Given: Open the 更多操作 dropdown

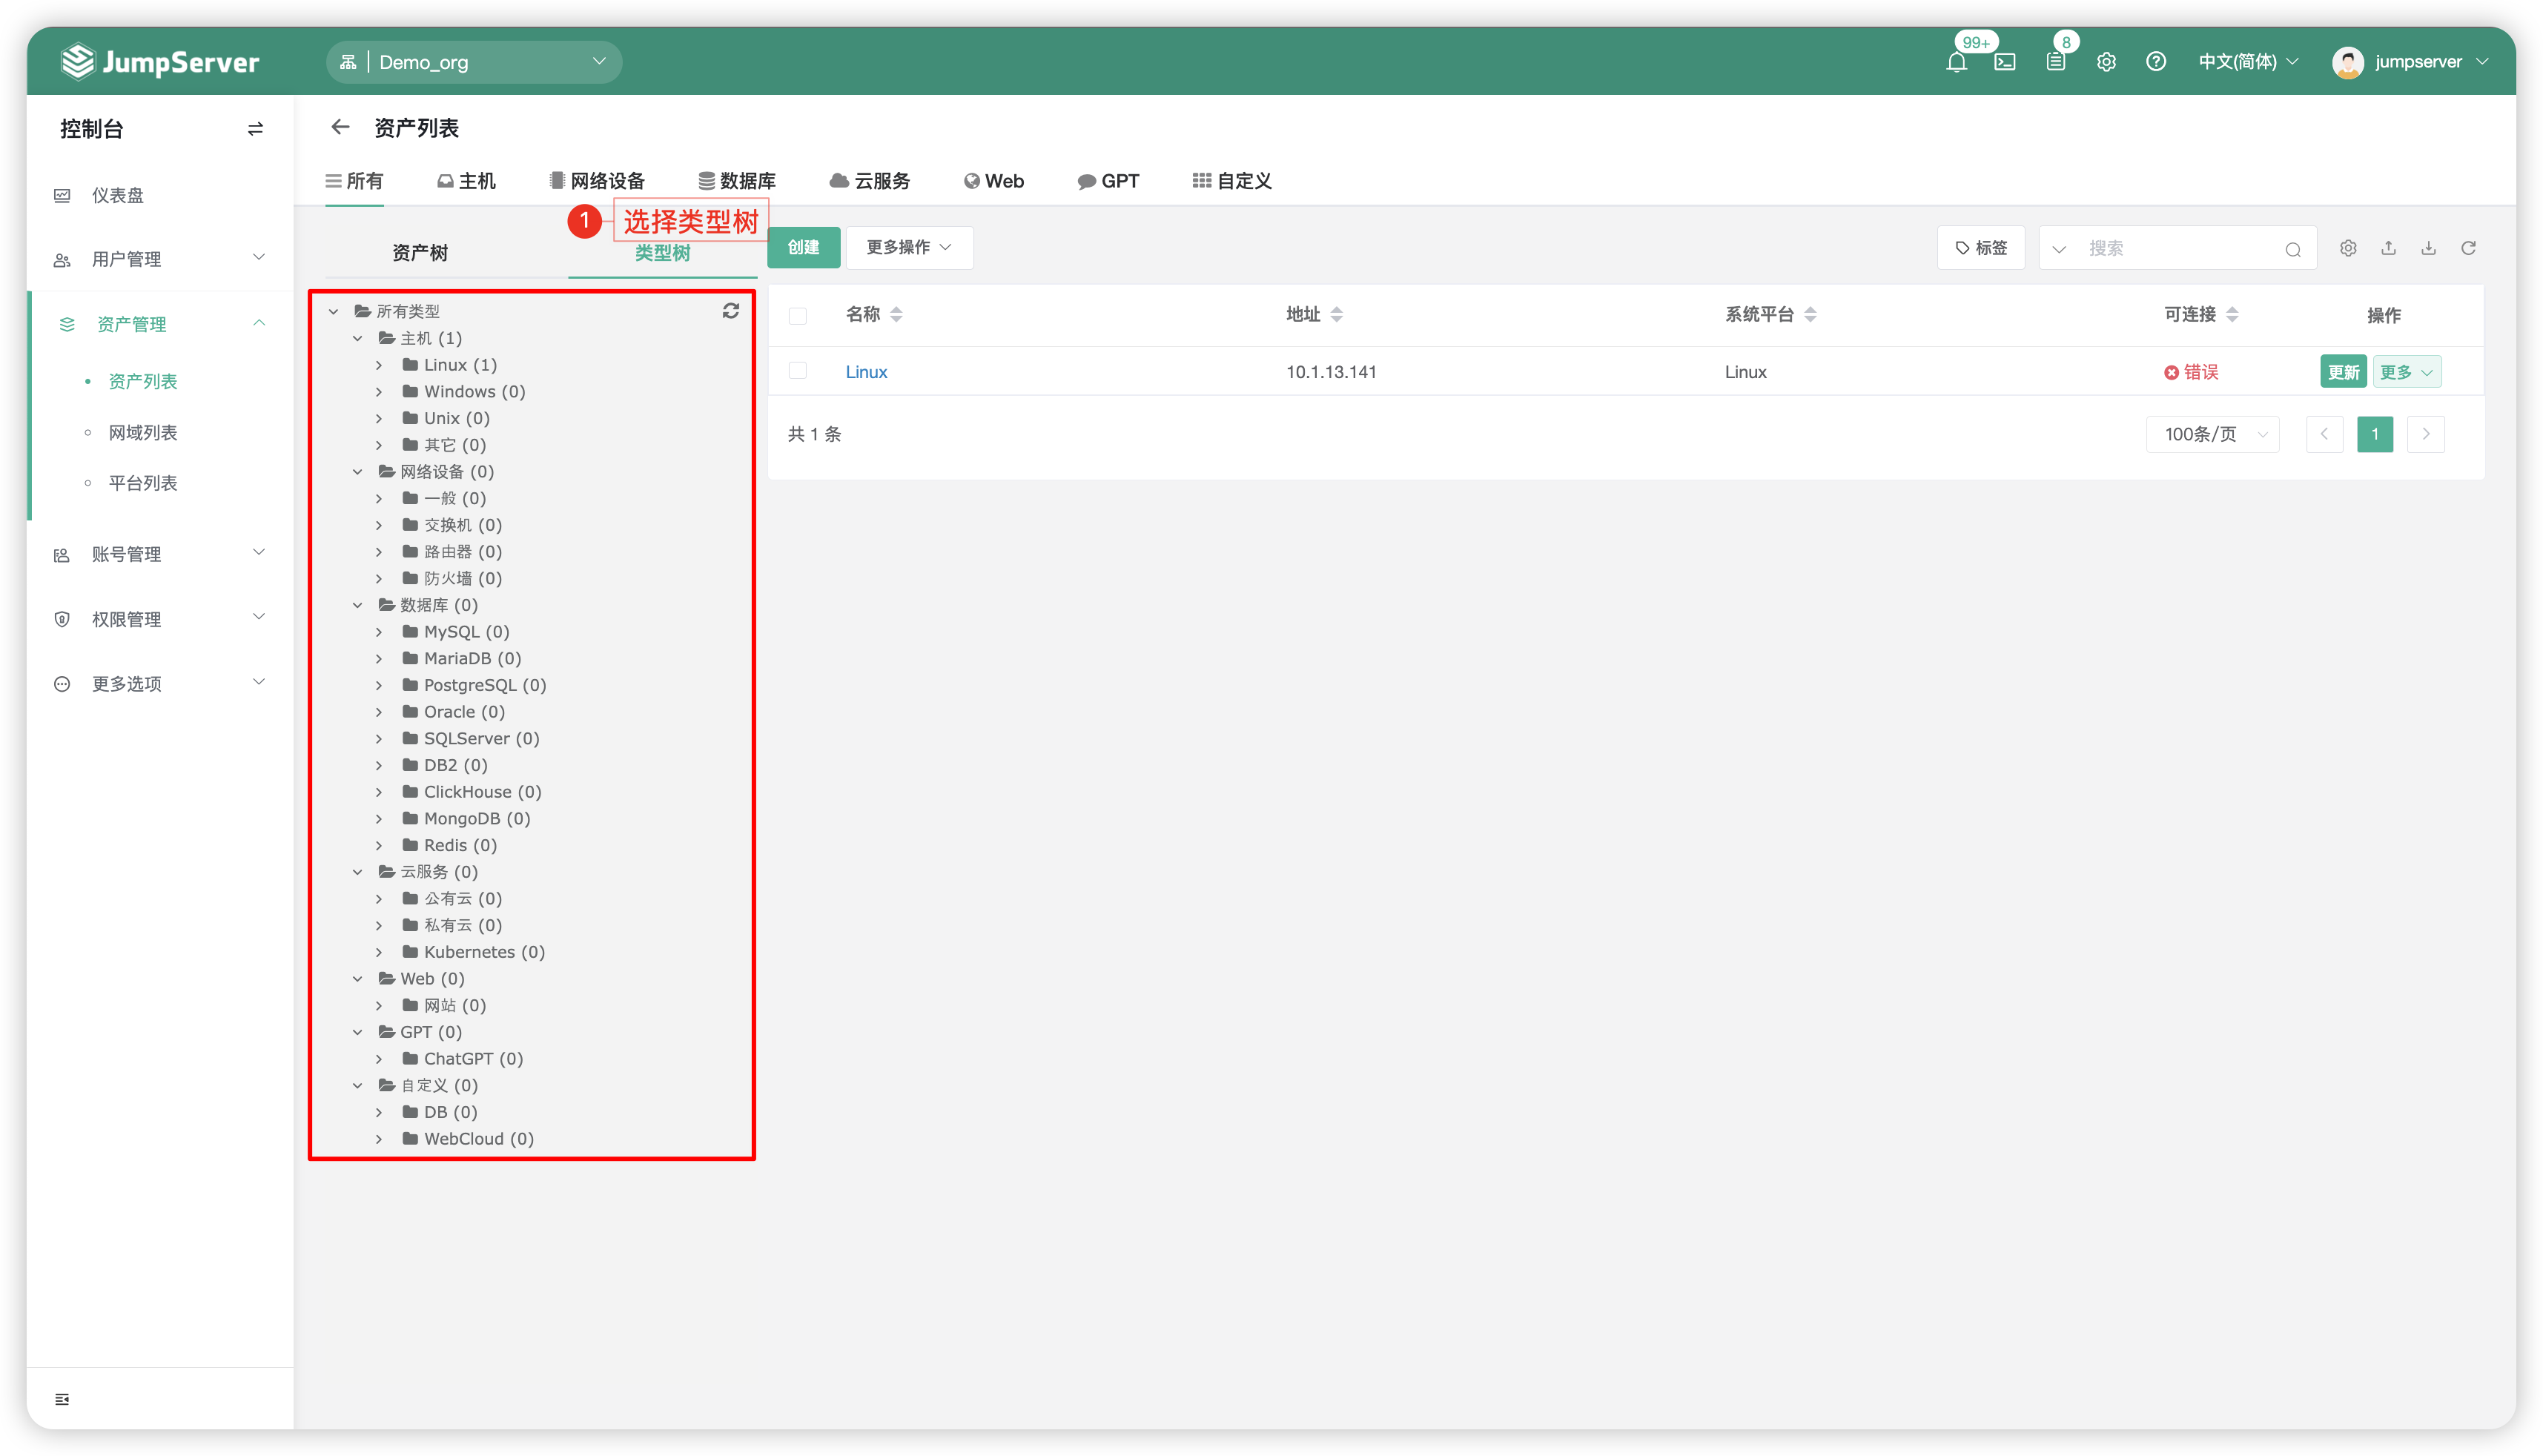Looking at the screenshot, I should click(909, 247).
